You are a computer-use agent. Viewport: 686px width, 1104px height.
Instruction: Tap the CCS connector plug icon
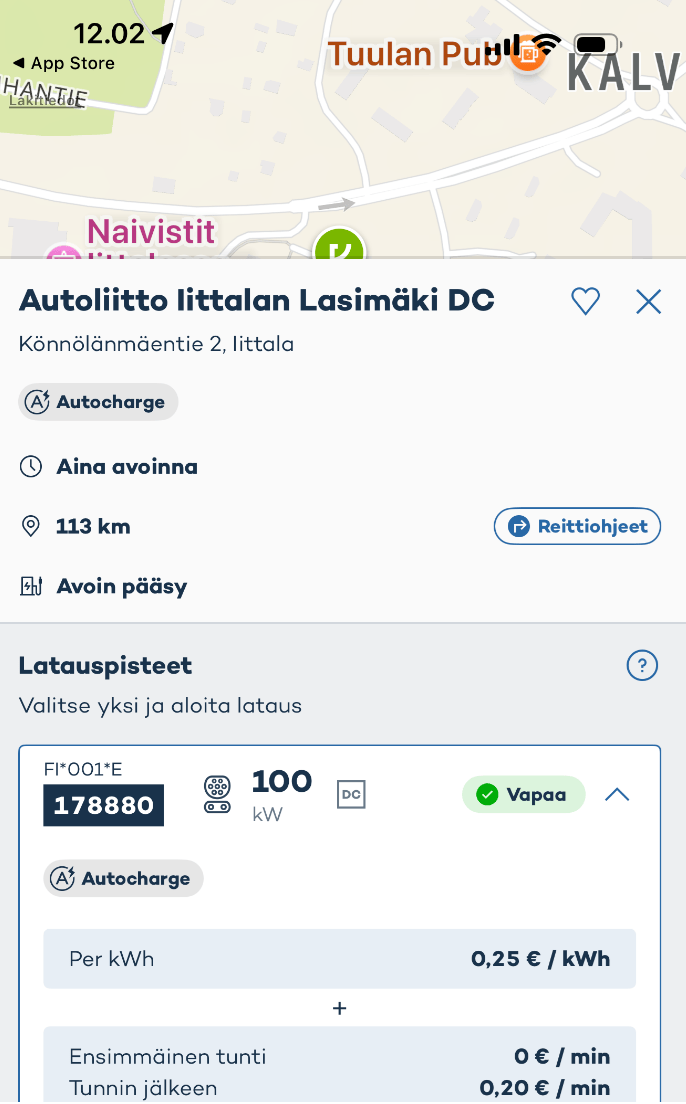[217, 794]
